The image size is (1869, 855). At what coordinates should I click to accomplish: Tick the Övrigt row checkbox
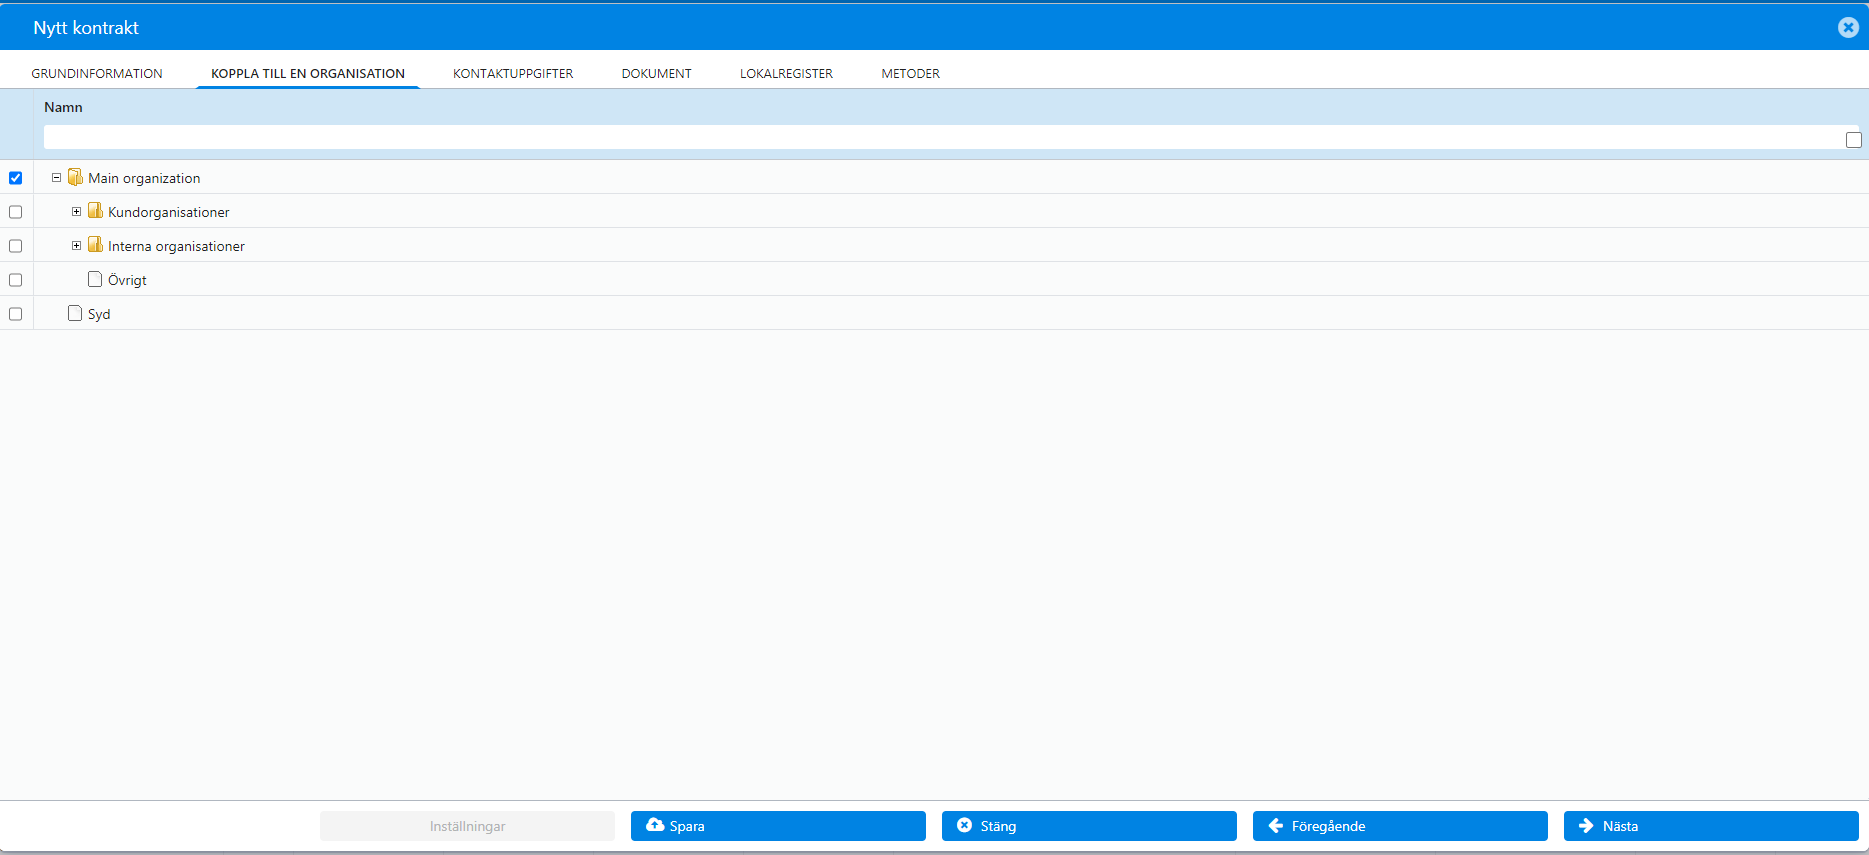(15, 280)
